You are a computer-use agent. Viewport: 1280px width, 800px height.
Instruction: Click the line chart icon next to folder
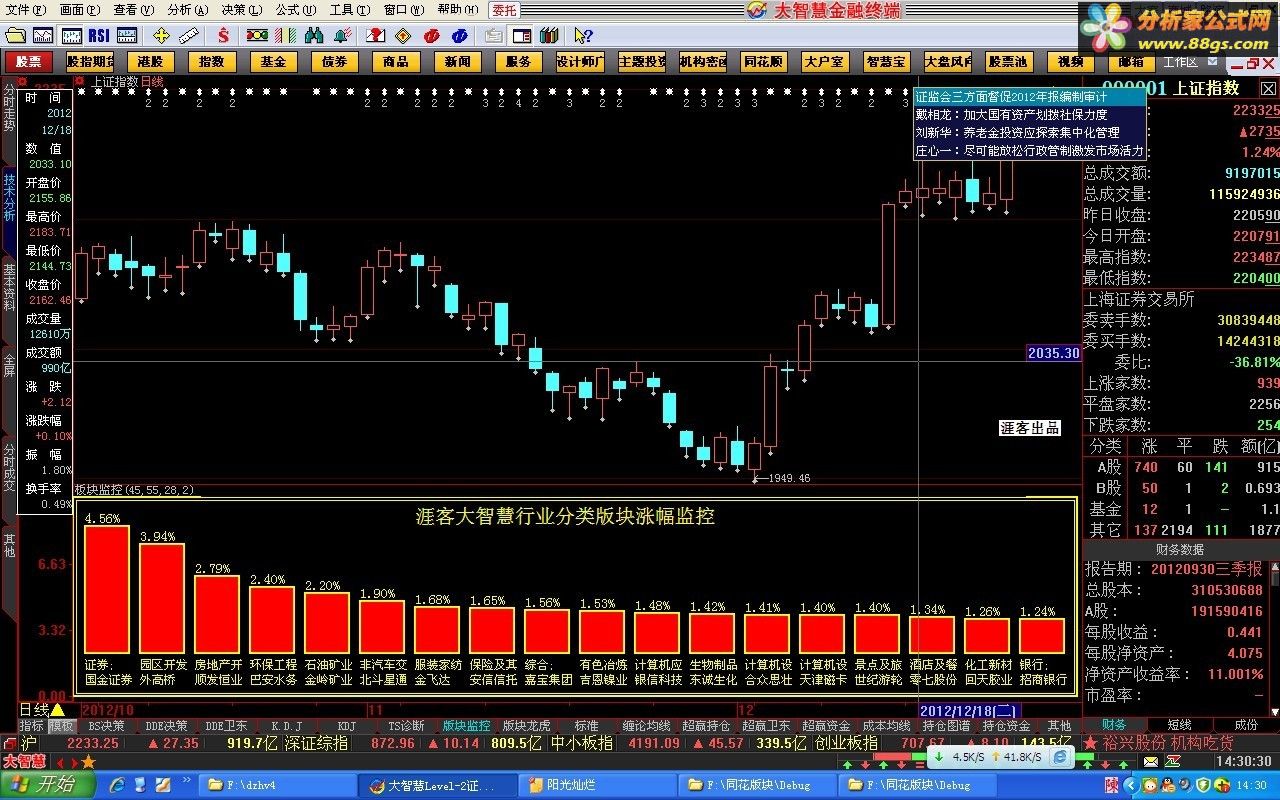coord(42,35)
